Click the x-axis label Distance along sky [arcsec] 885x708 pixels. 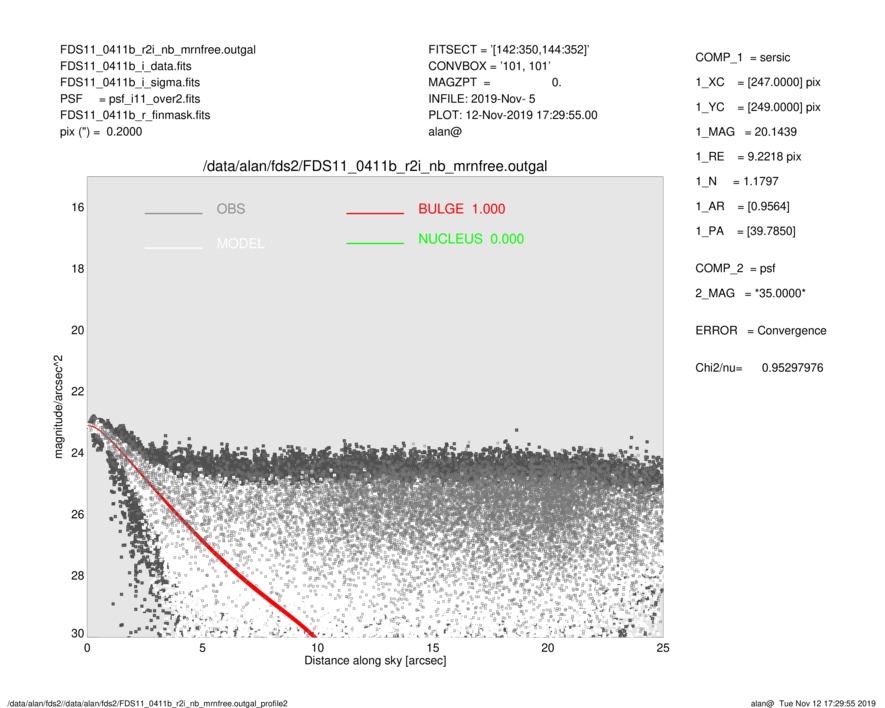375,661
